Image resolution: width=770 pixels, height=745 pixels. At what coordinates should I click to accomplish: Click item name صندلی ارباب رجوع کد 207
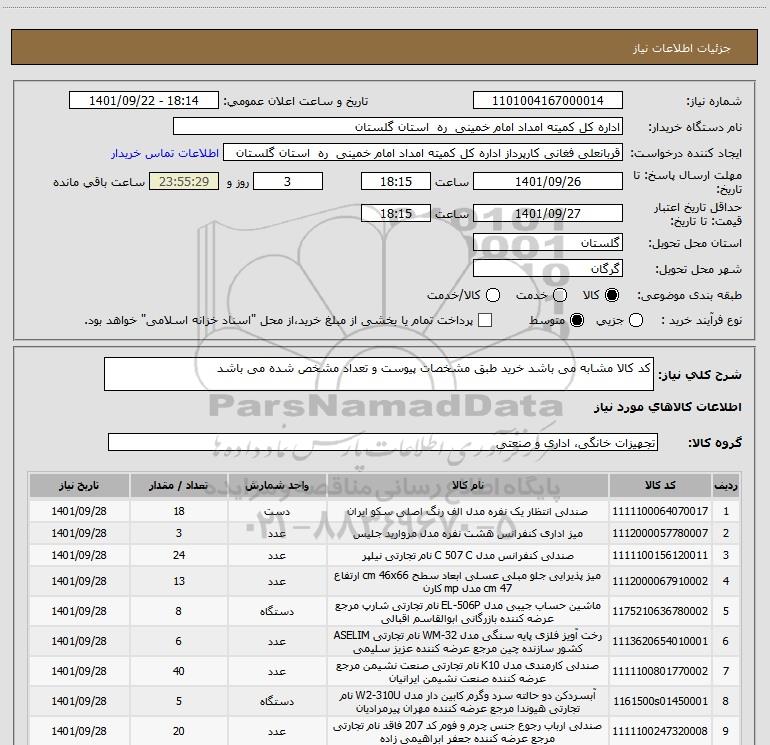[x=468, y=731]
